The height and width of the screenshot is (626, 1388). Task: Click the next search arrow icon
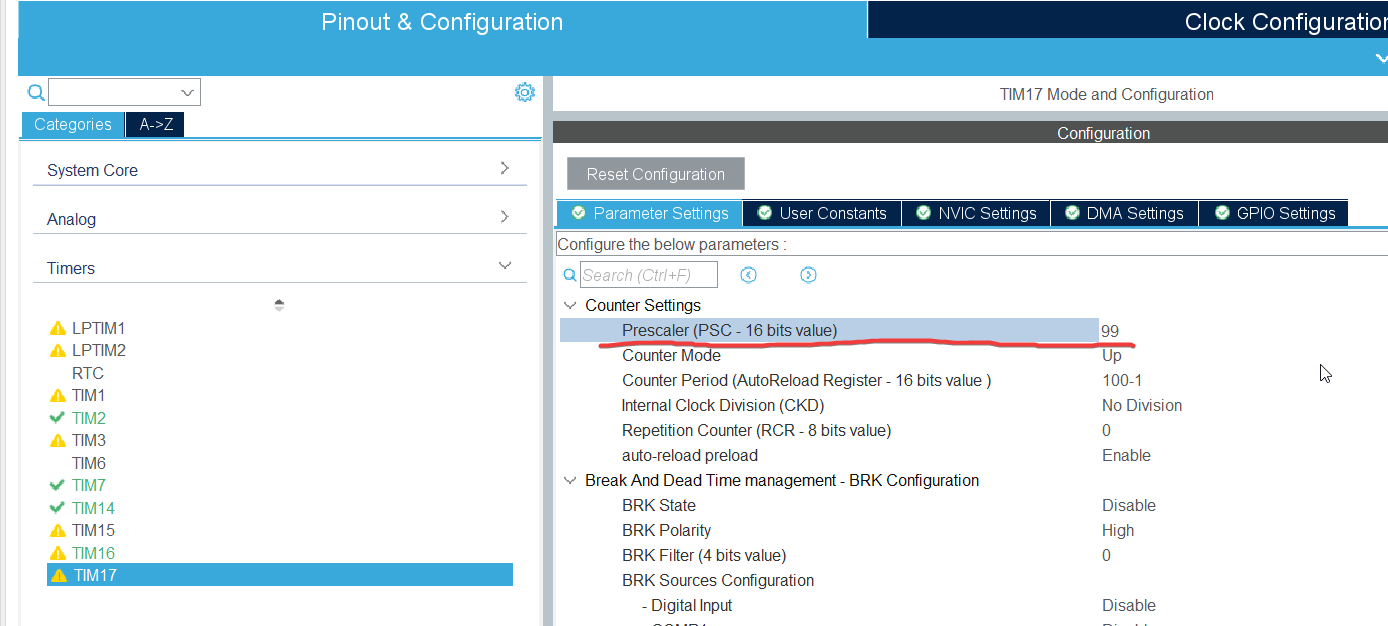tap(808, 274)
